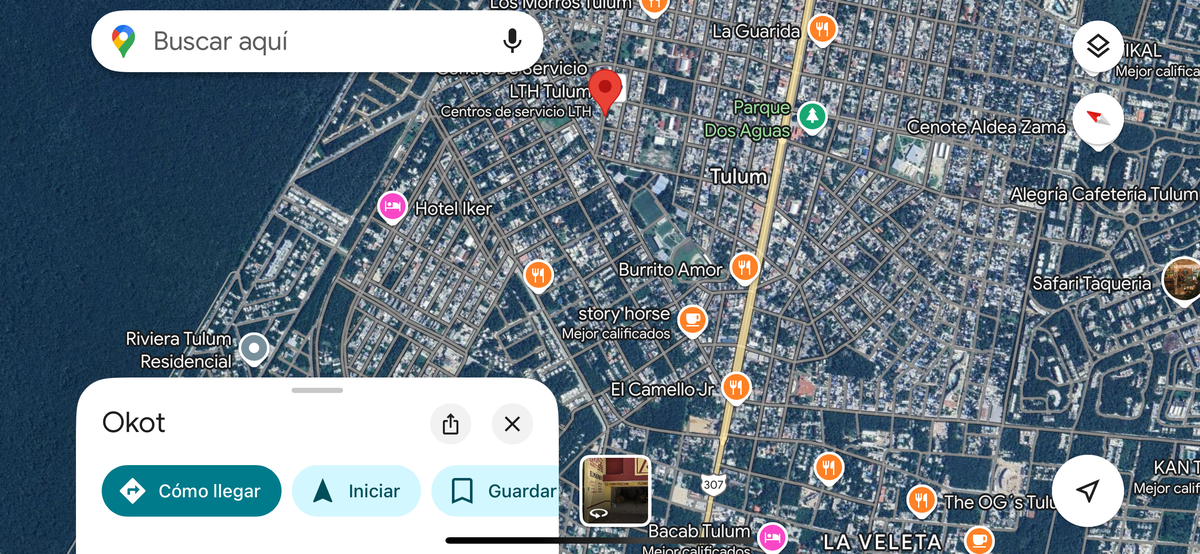Screen dimensions: 1200x554
Task: Open Safari Taqueria photo marker
Action: click(x=1182, y=279)
